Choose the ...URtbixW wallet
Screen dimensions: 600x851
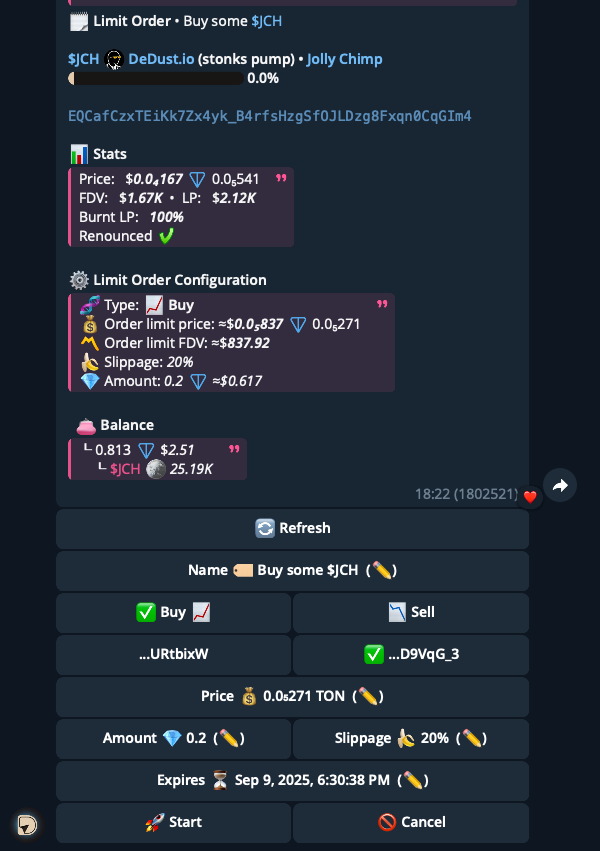pos(174,655)
